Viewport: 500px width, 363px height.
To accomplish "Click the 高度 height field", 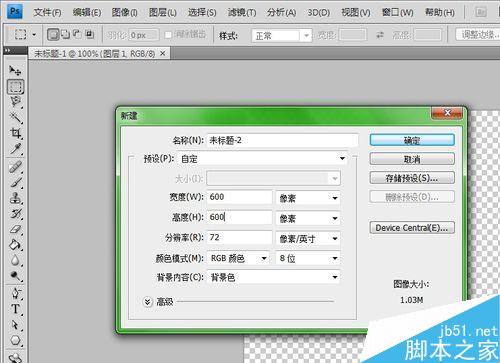I will [239, 217].
